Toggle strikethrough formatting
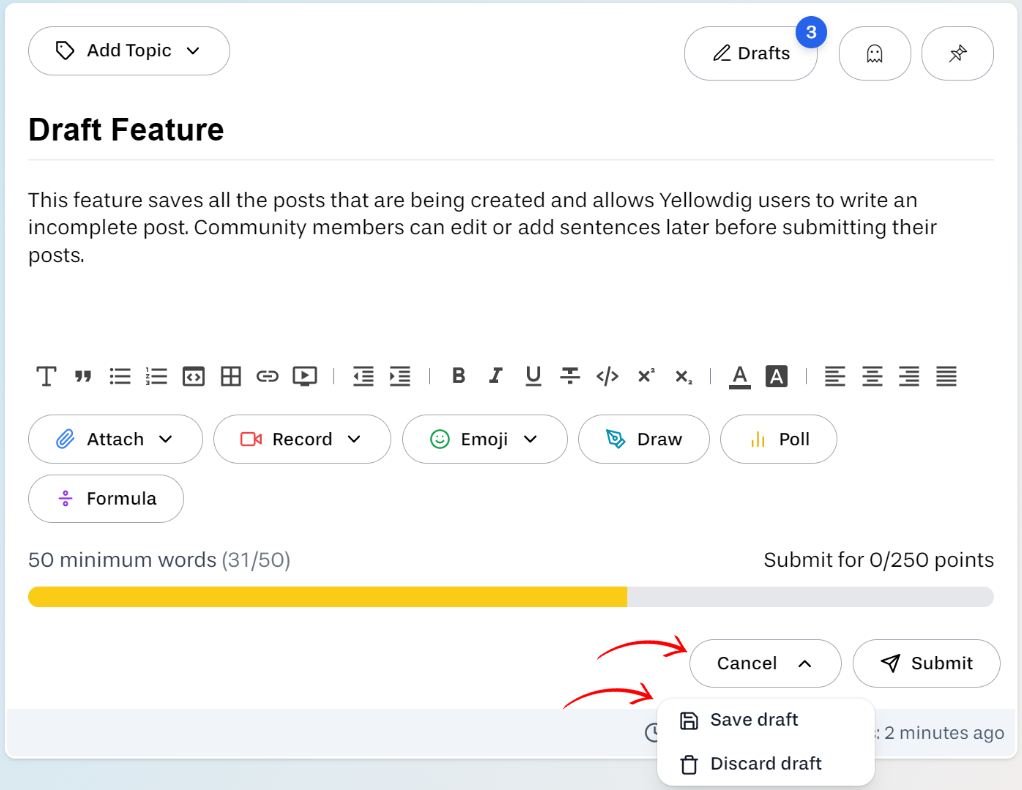This screenshot has height=790, width=1022. [570, 376]
